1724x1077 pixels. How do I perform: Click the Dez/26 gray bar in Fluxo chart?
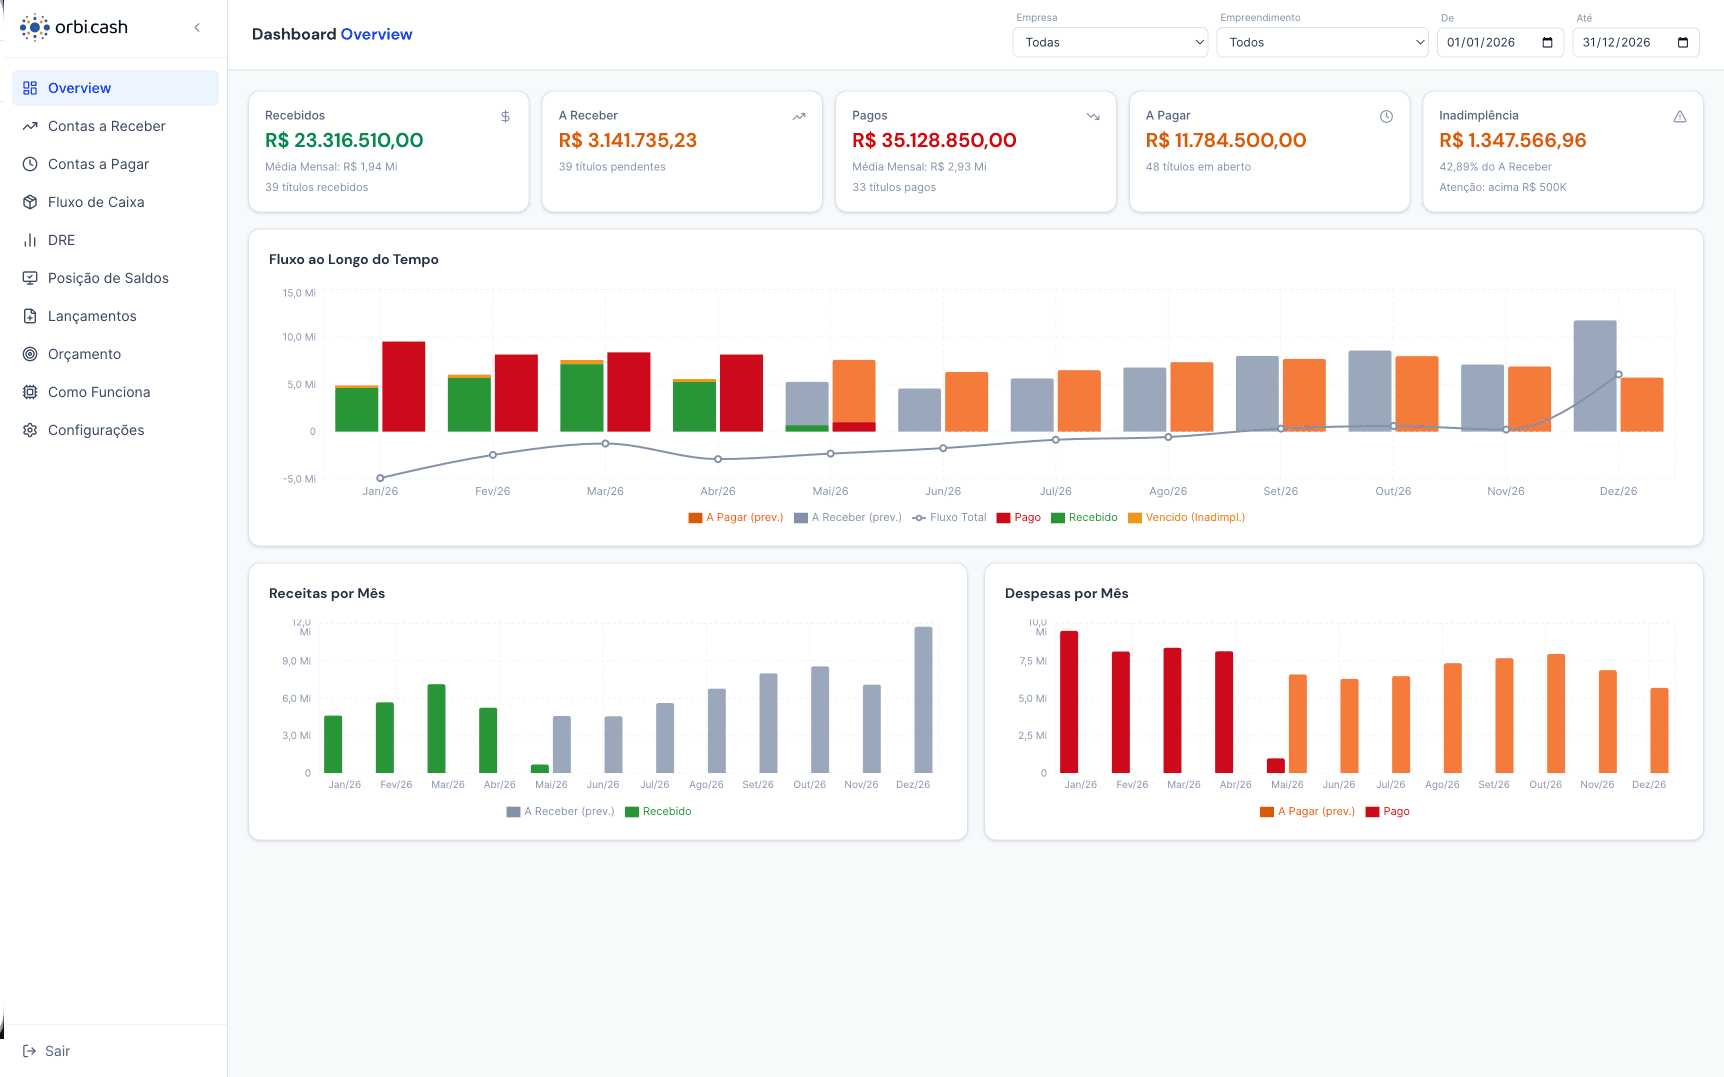(1595, 376)
